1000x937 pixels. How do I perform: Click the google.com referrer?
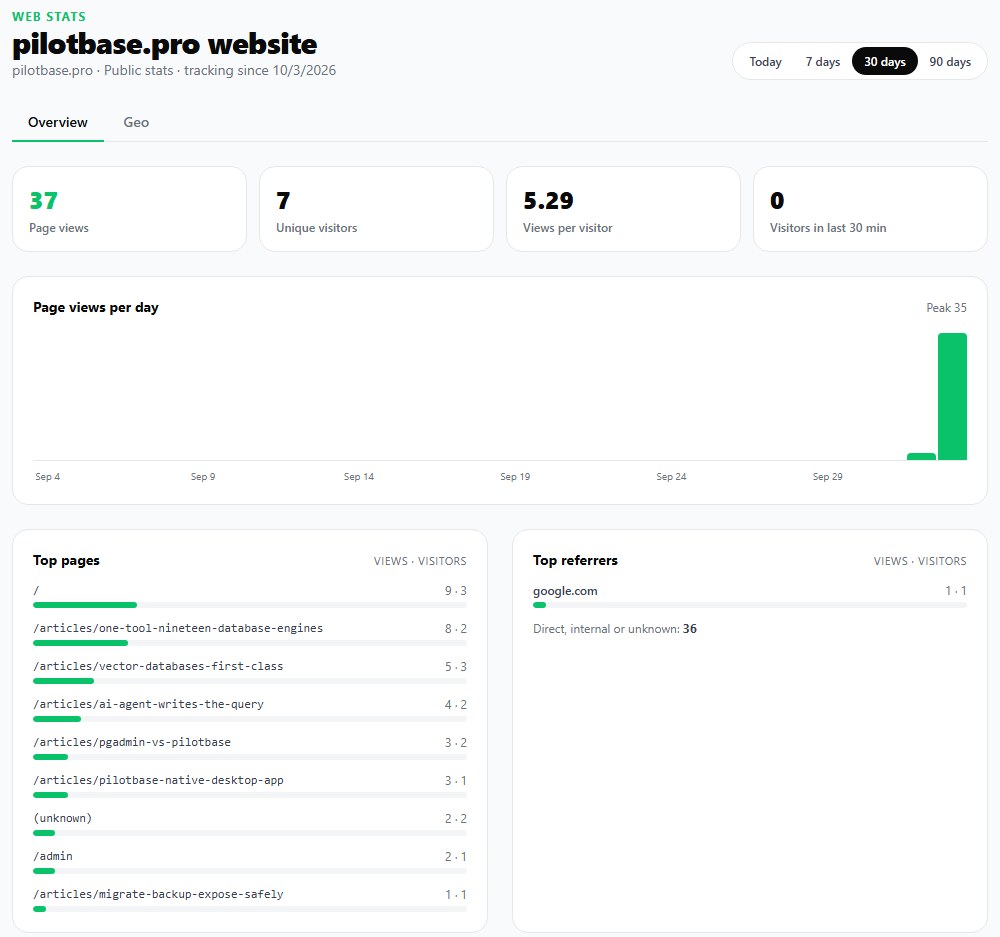[x=565, y=591]
